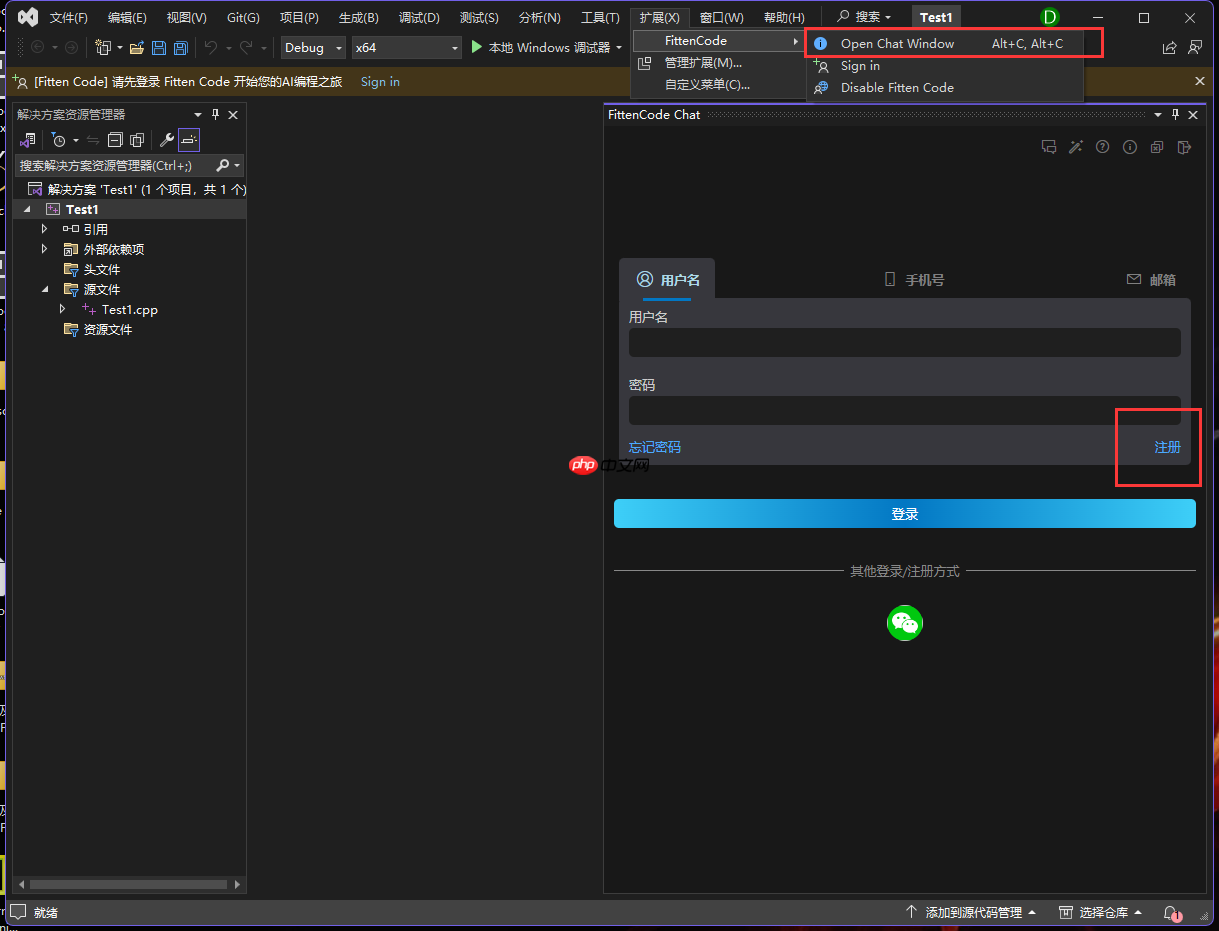The width and height of the screenshot is (1219, 931).
Task: Click the Sync with Active Document icon
Action: (x=94, y=139)
